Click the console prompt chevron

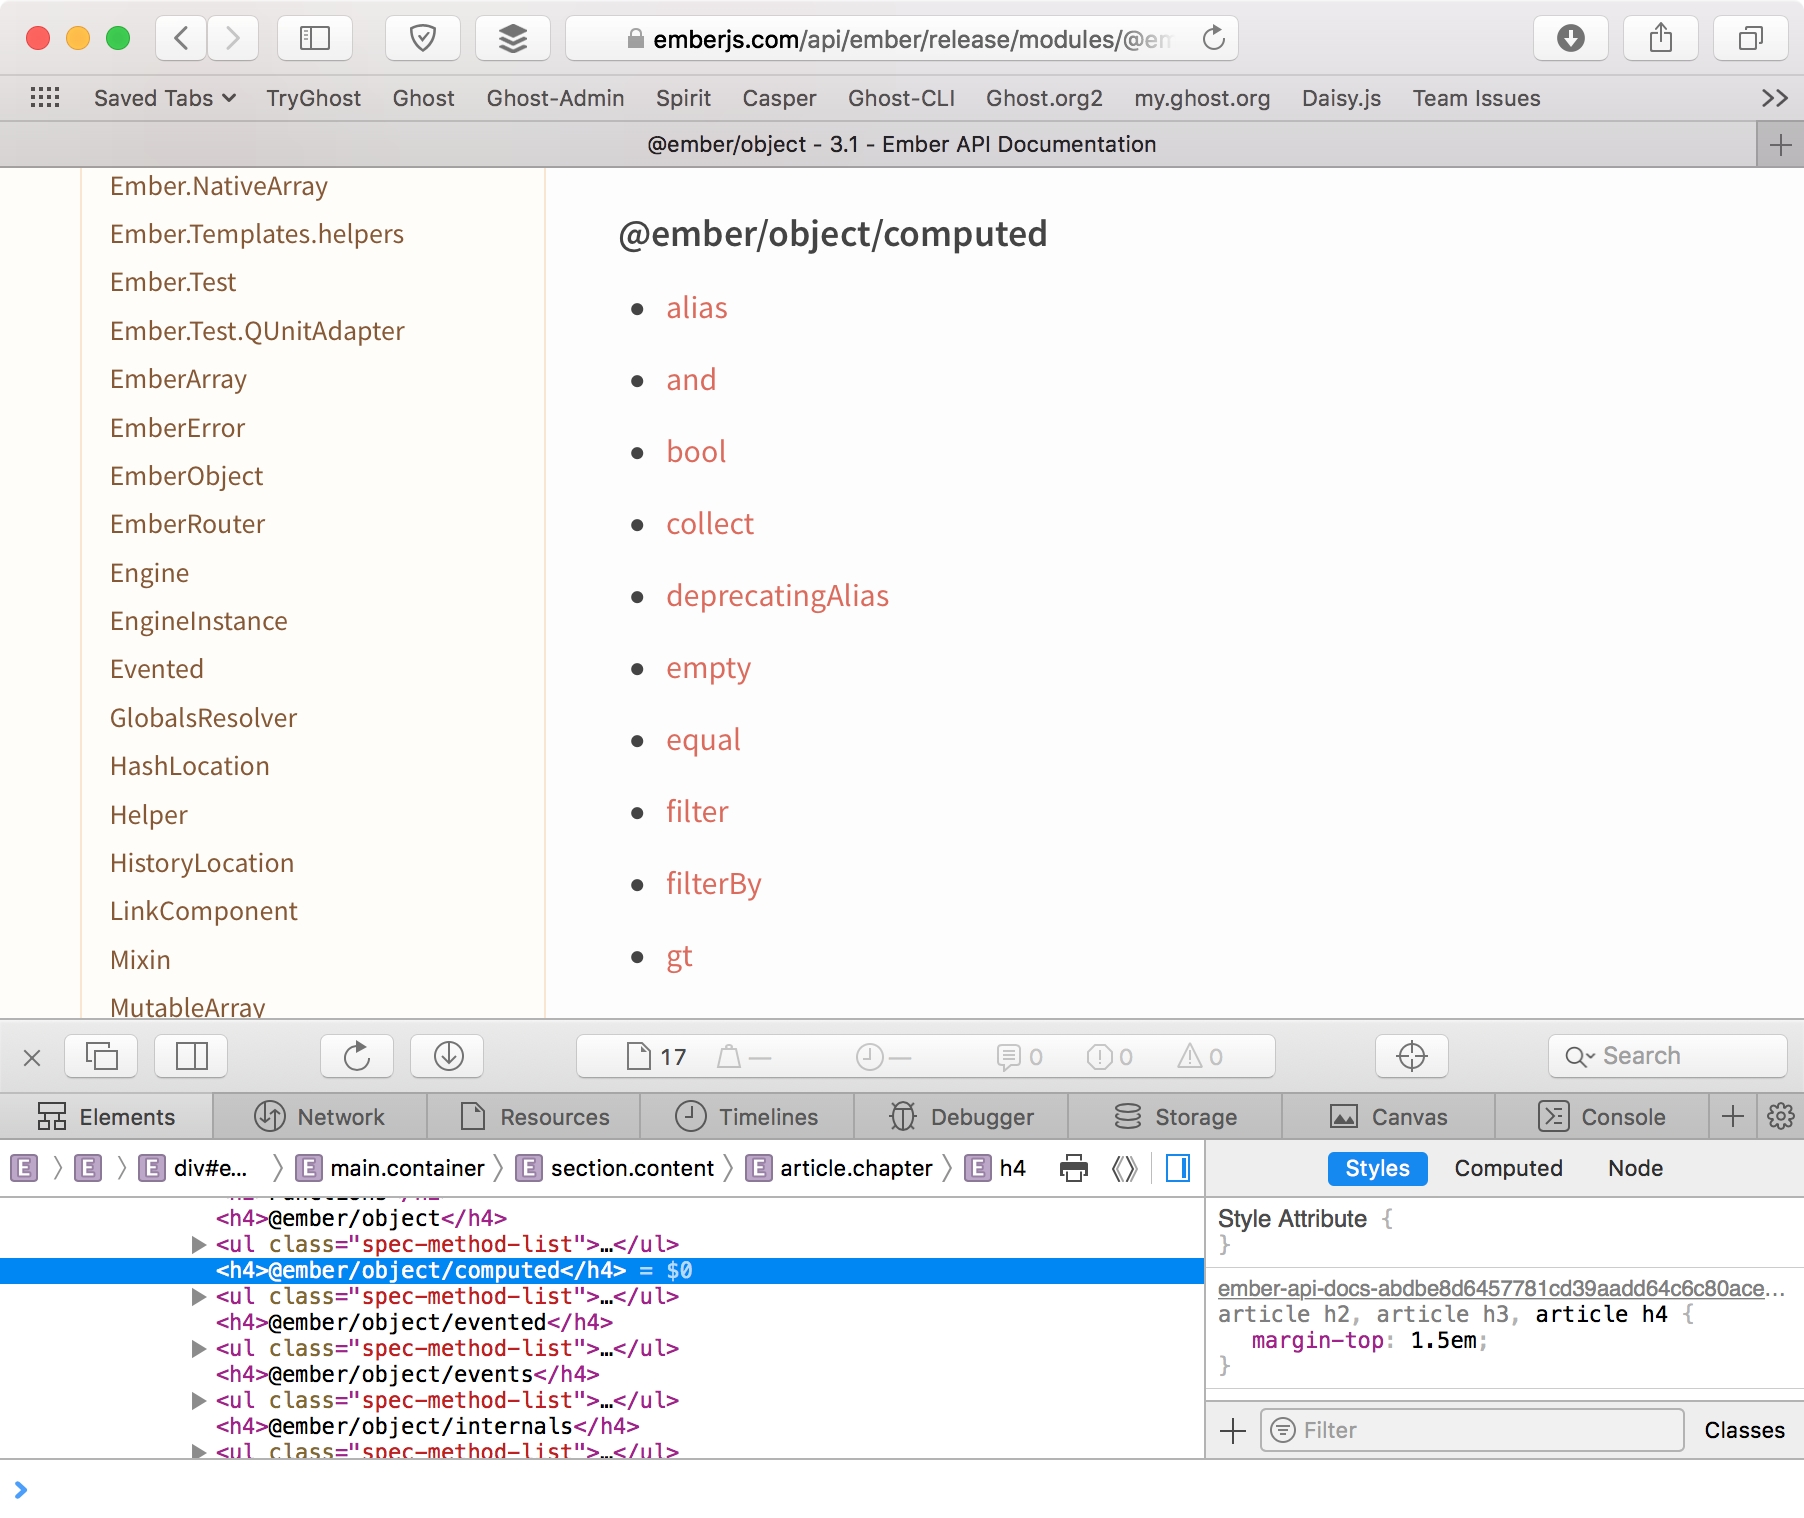click(x=21, y=1490)
